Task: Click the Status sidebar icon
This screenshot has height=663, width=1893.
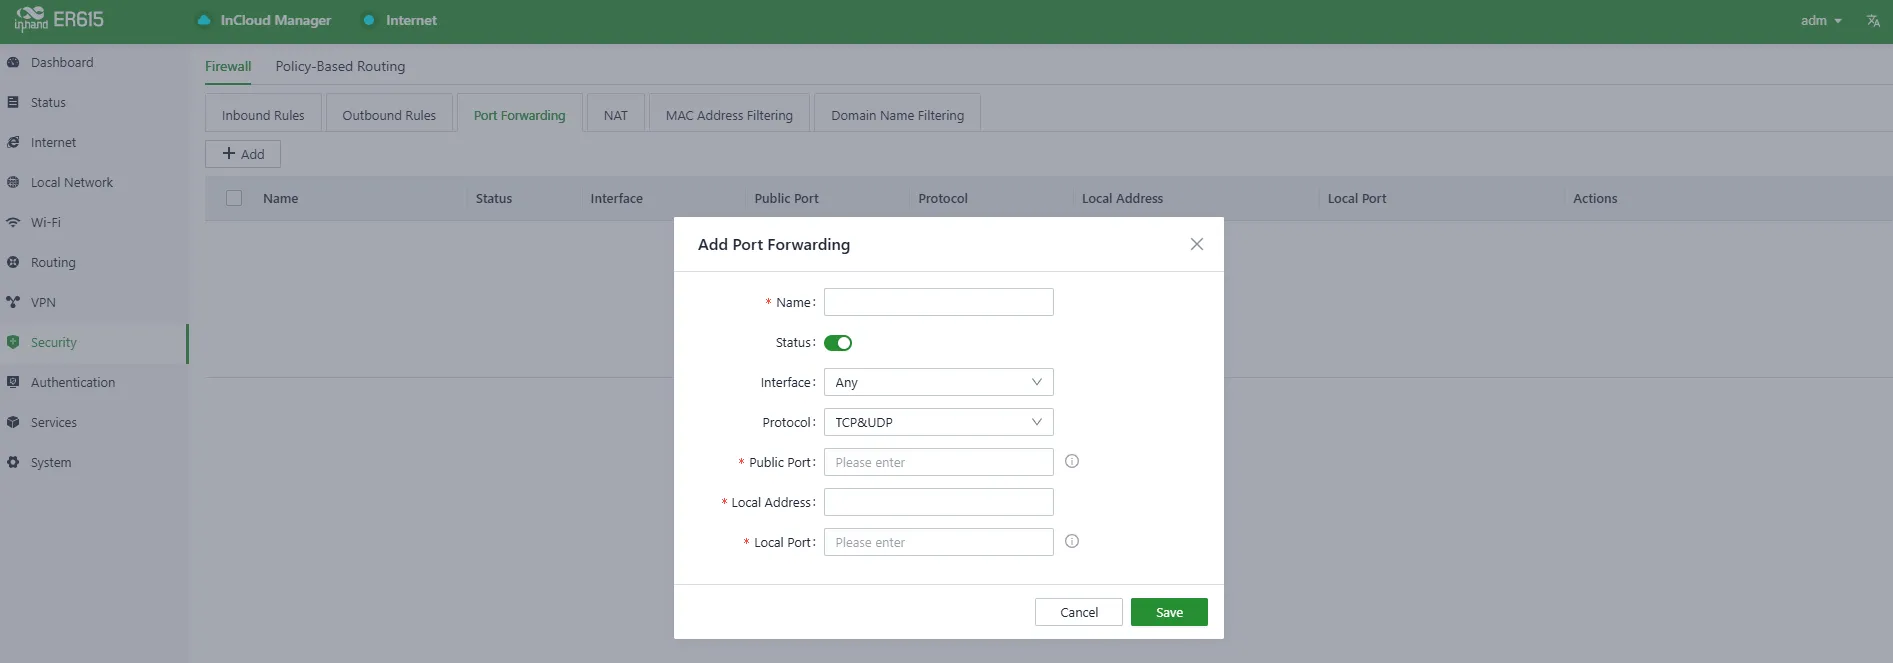Action: (x=13, y=102)
